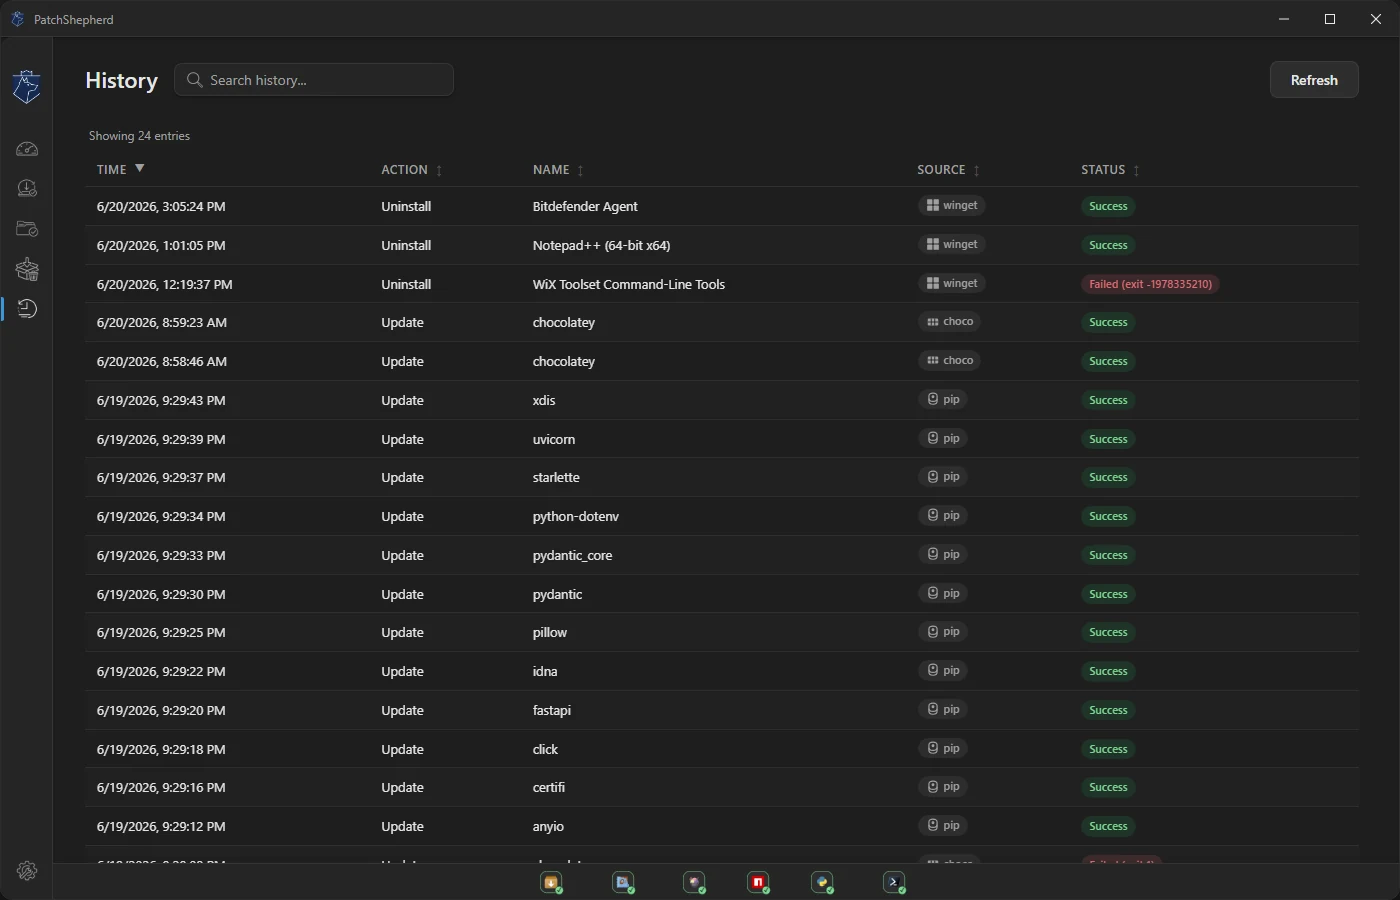The height and width of the screenshot is (900, 1400).
Task: Open the folder-with-checkmark sidebar icon
Action: (x=27, y=229)
